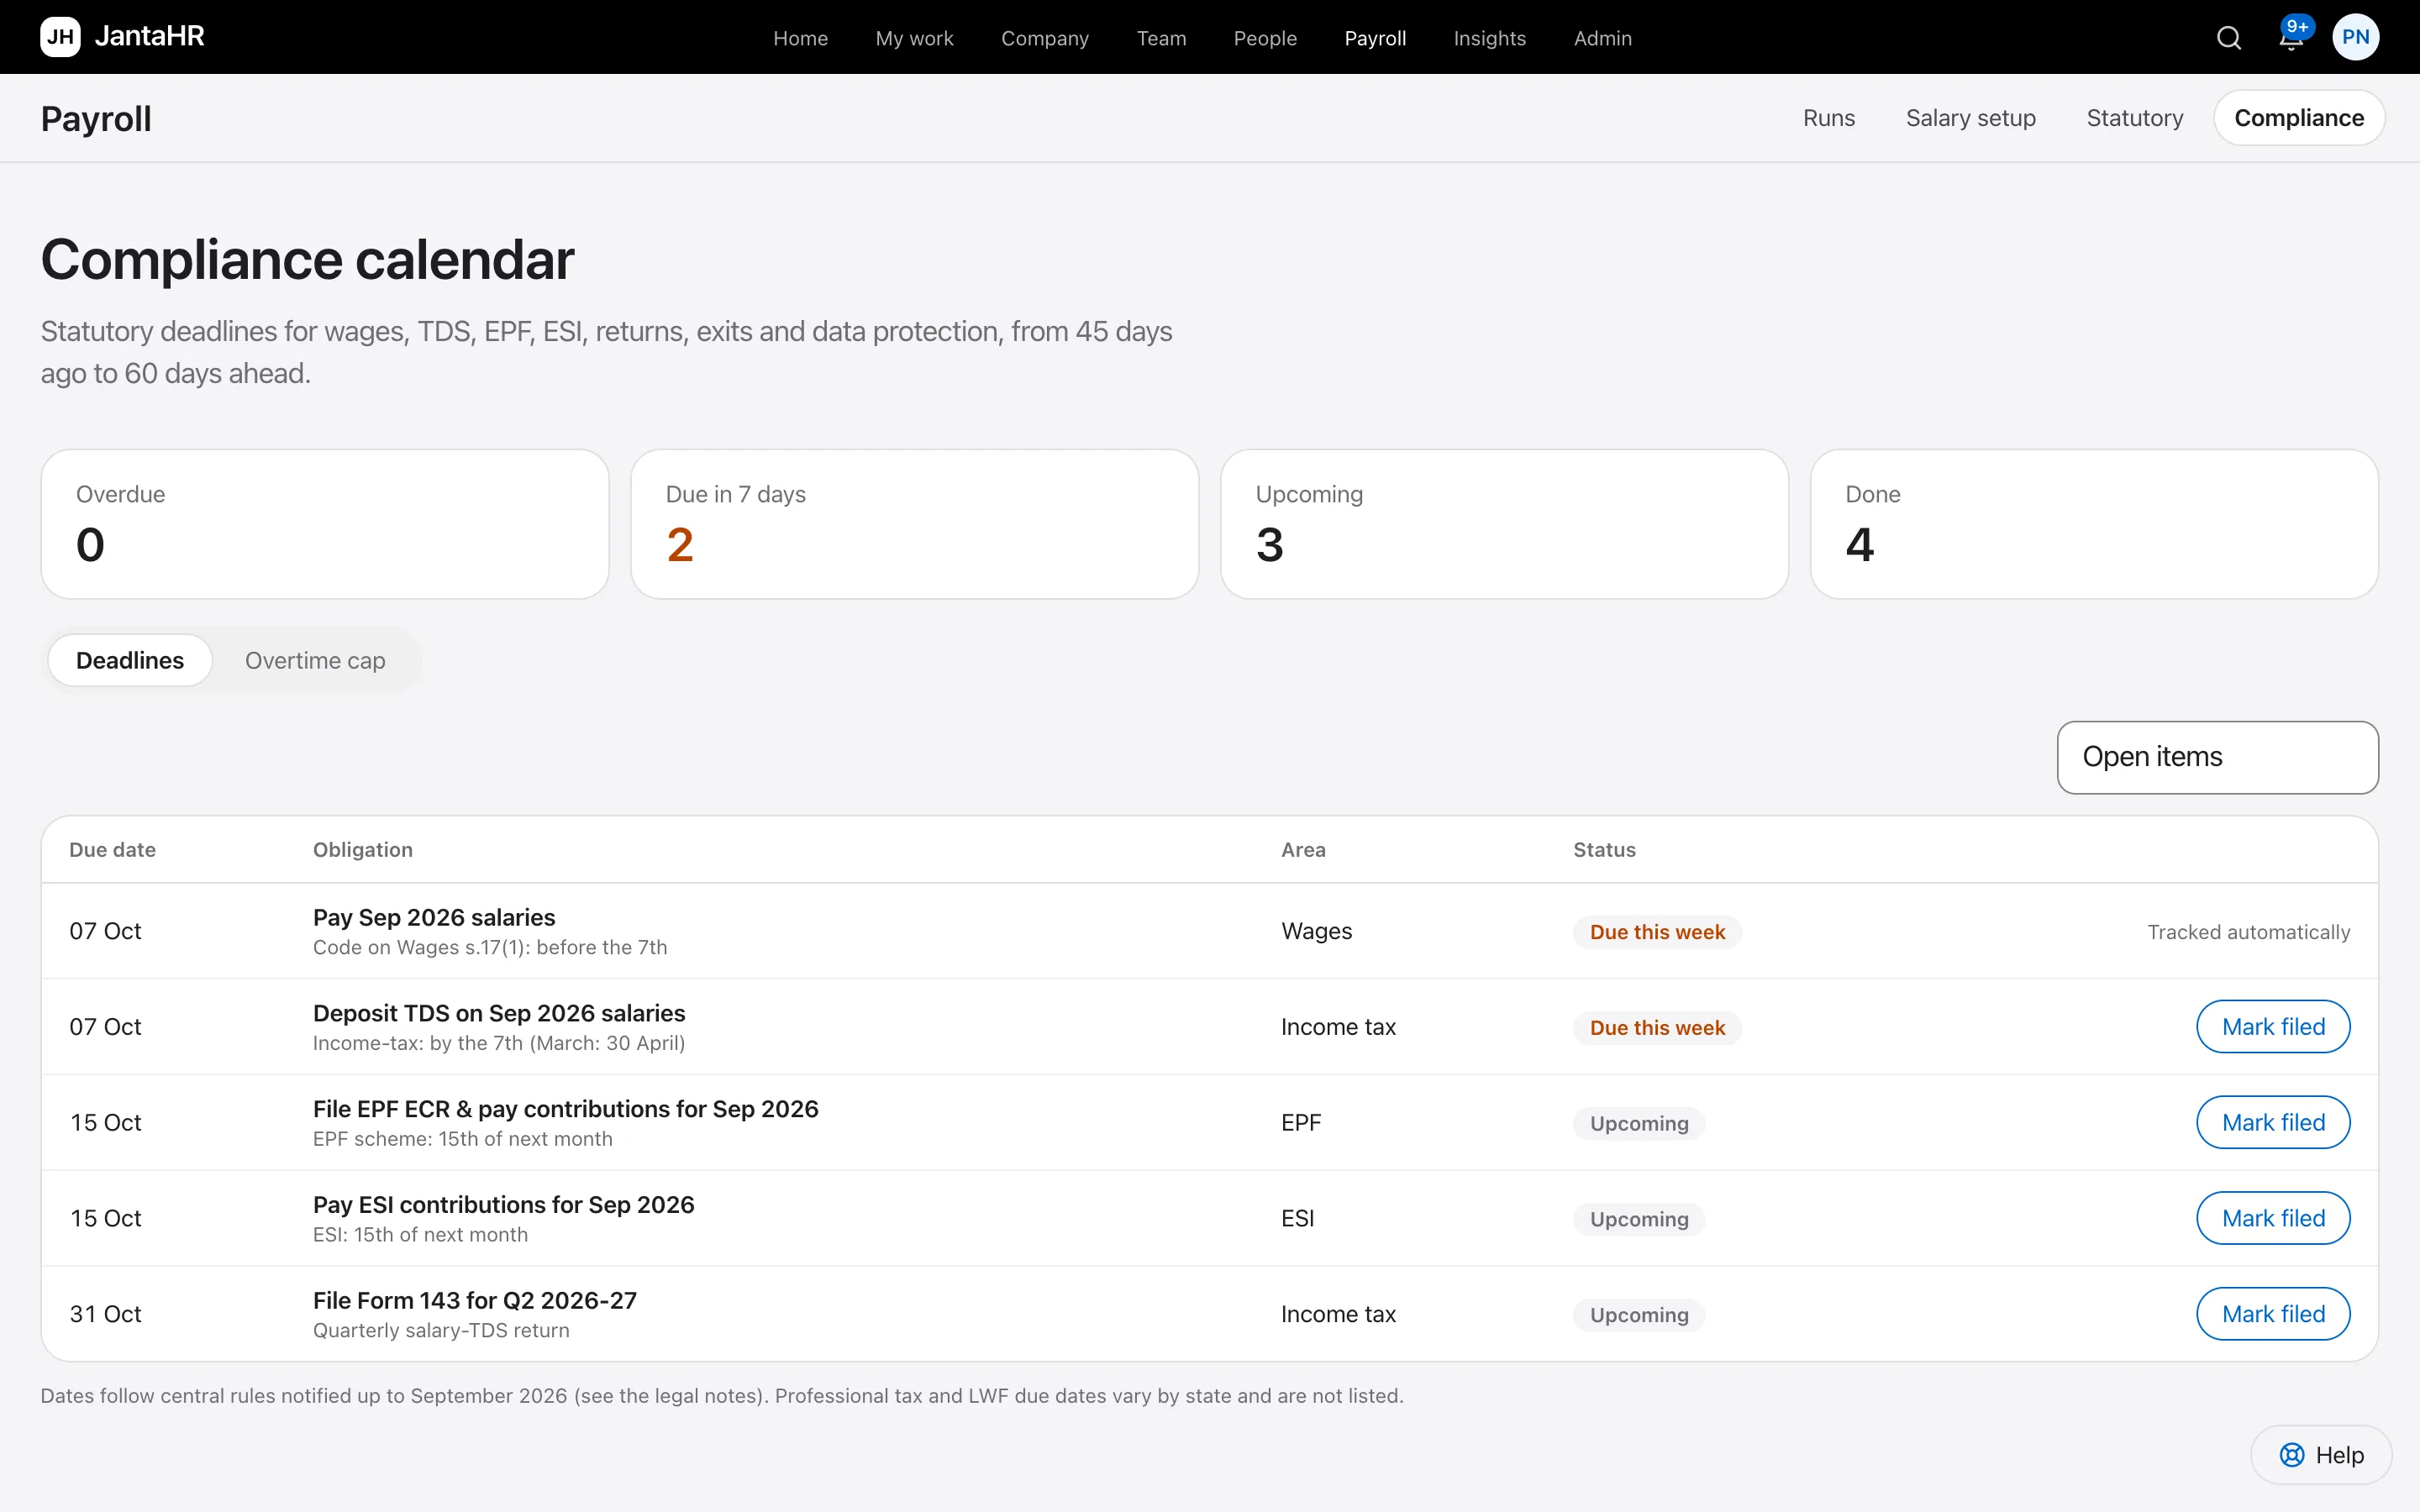Click the Wages area cell
Screen dimensions: 2420x1512
1316,931
